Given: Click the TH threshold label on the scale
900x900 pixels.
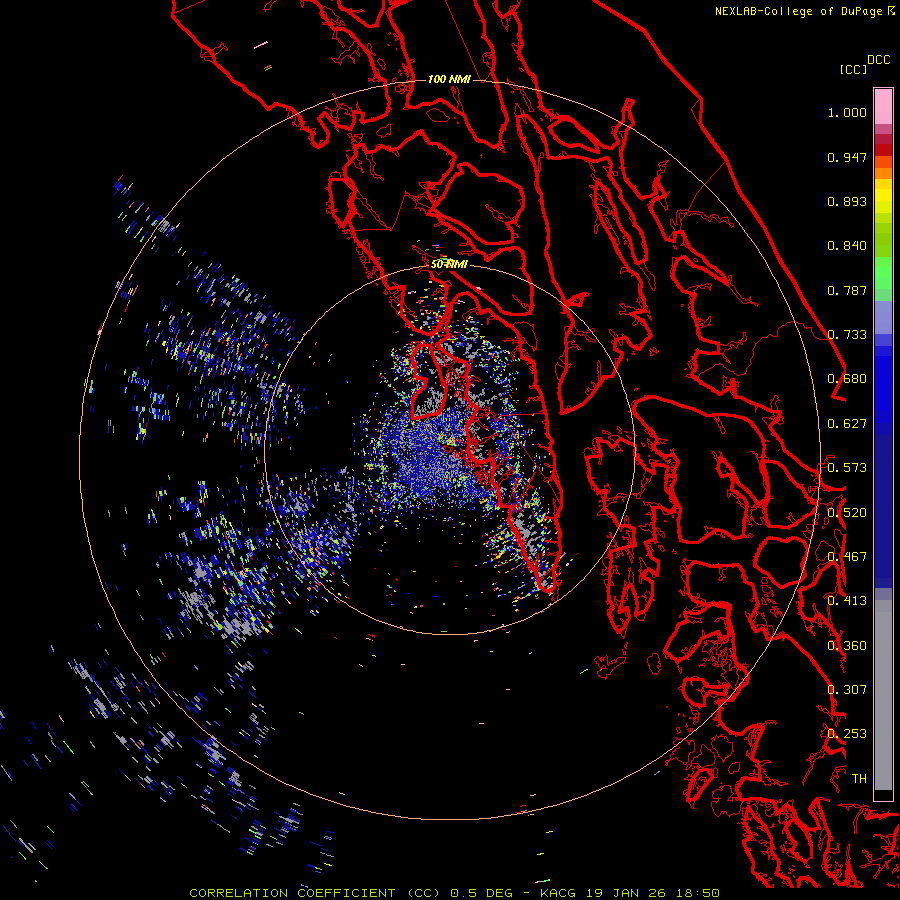Looking at the screenshot, I should pyautogui.click(x=859, y=778).
